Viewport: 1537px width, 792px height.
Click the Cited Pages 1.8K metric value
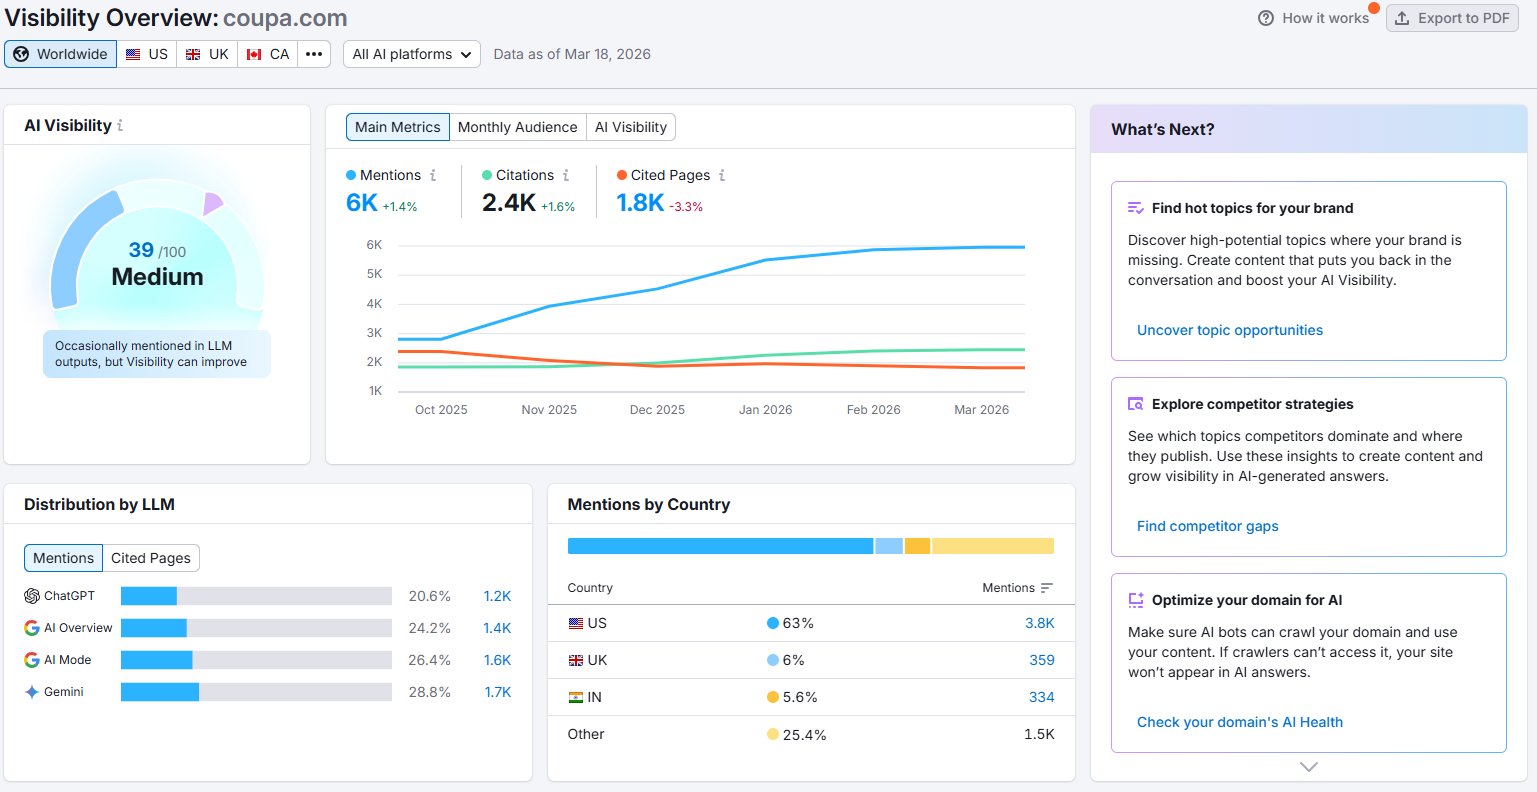click(x=640, y=203)
